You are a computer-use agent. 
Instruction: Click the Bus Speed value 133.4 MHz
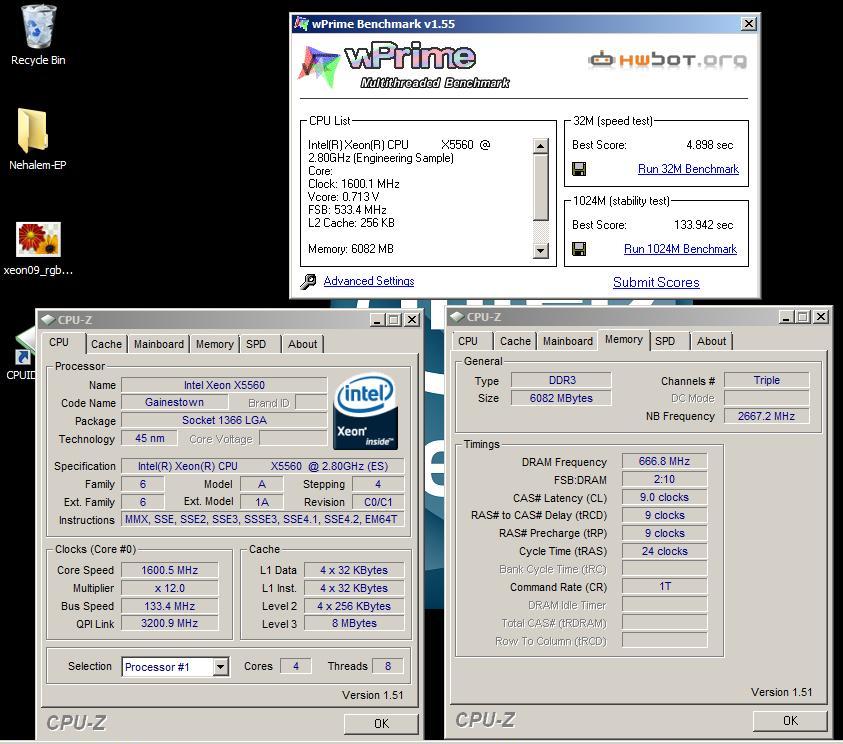coord(169,606)
